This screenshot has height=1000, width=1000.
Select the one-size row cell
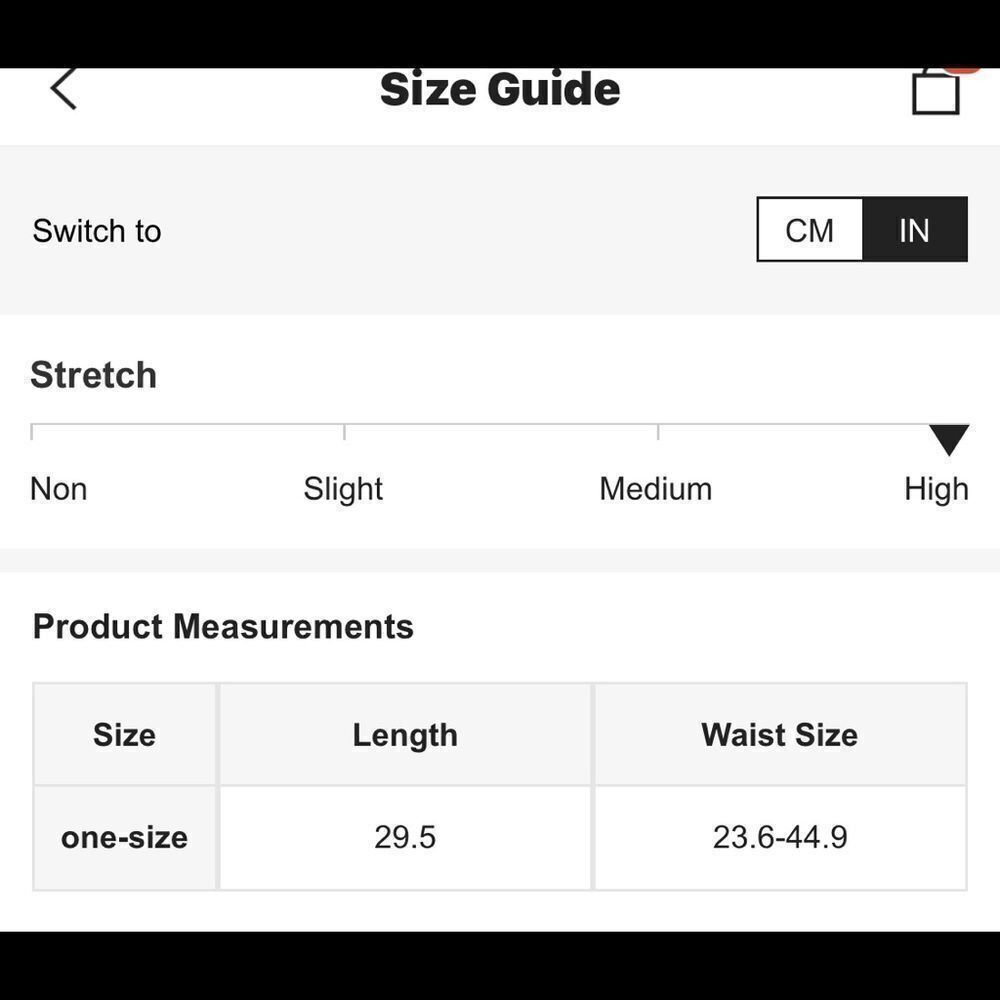tap(125, 837)
